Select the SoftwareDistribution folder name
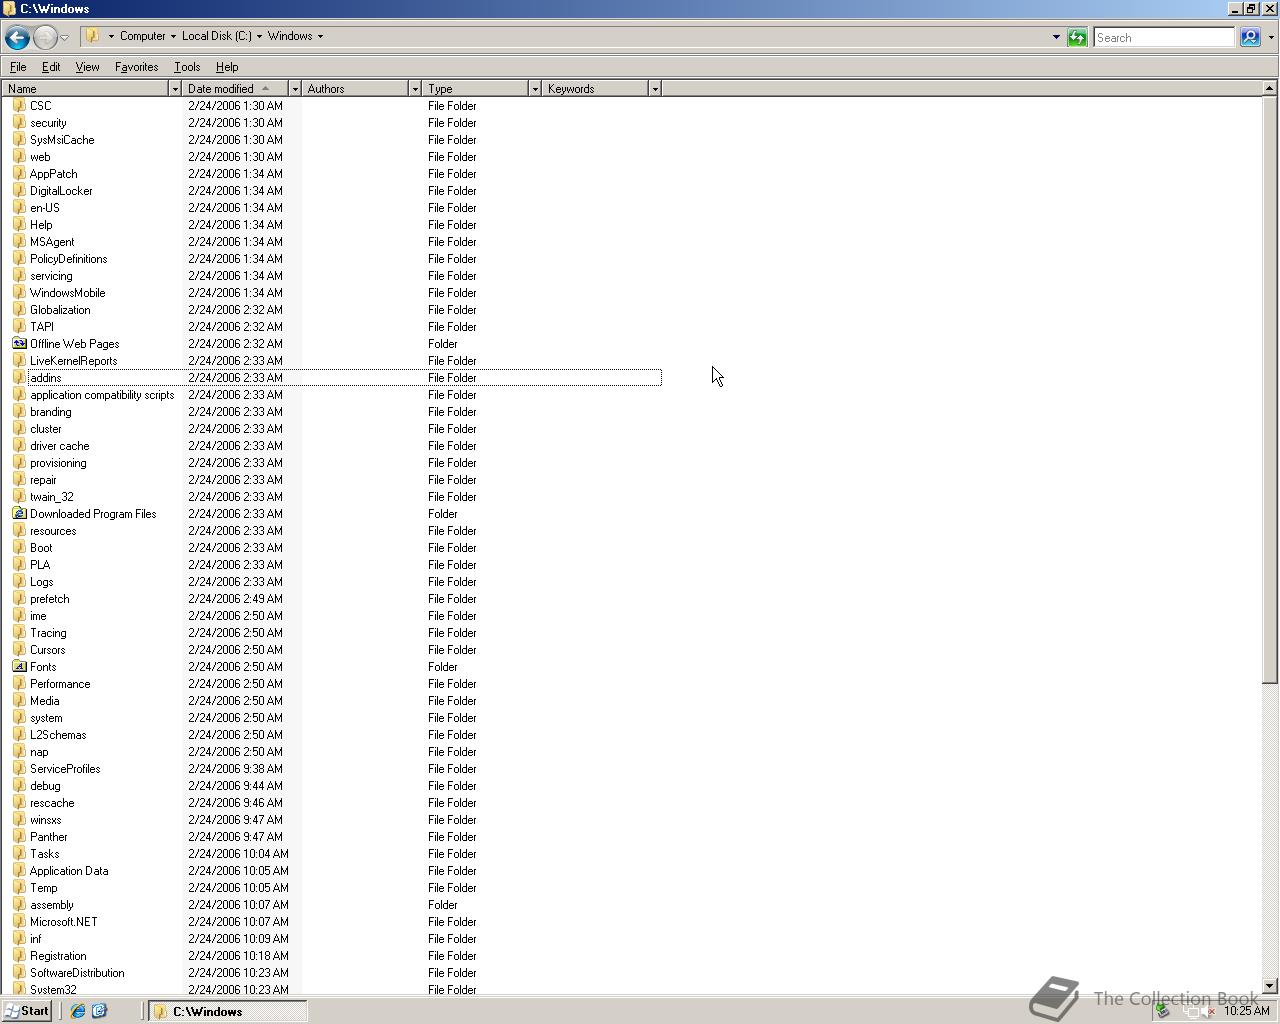 (77, 973)
